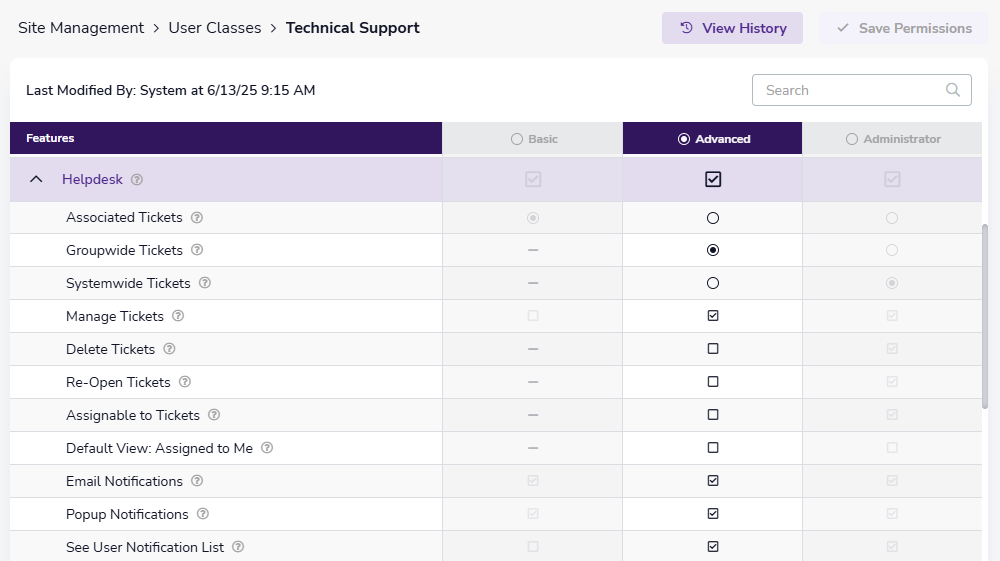The image size is (1000, 561).
Task: Click help icon beside Re-Open Tickets
Action: click(x=185, y=382)
